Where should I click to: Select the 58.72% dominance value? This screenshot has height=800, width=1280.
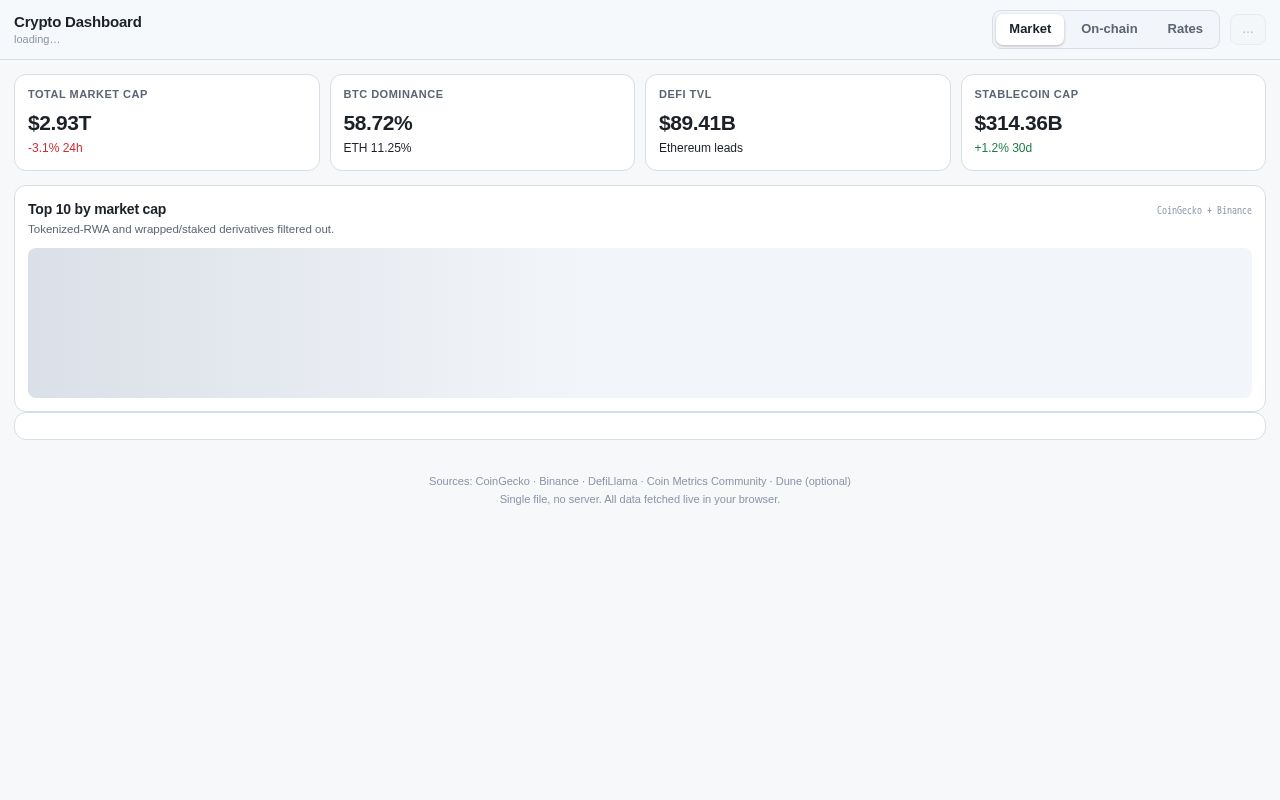pyautogui.click(x=378, y=123)
